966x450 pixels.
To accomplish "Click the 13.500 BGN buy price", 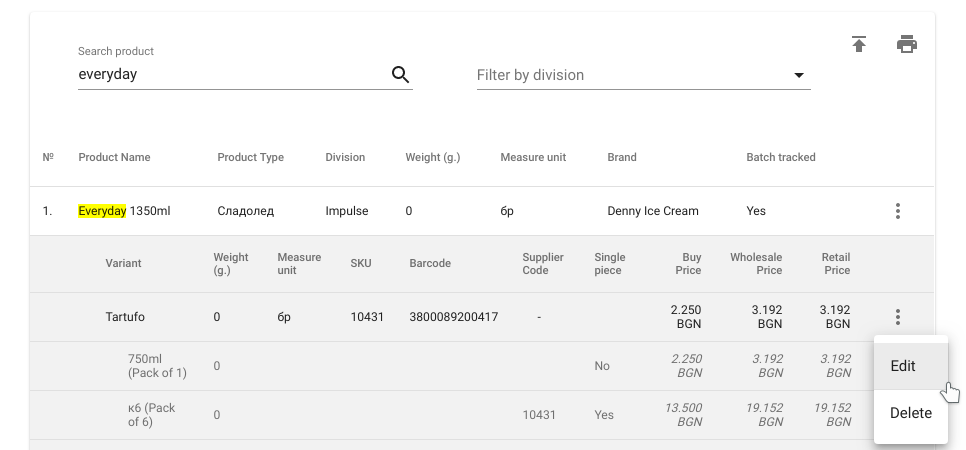I will [683, 415].
